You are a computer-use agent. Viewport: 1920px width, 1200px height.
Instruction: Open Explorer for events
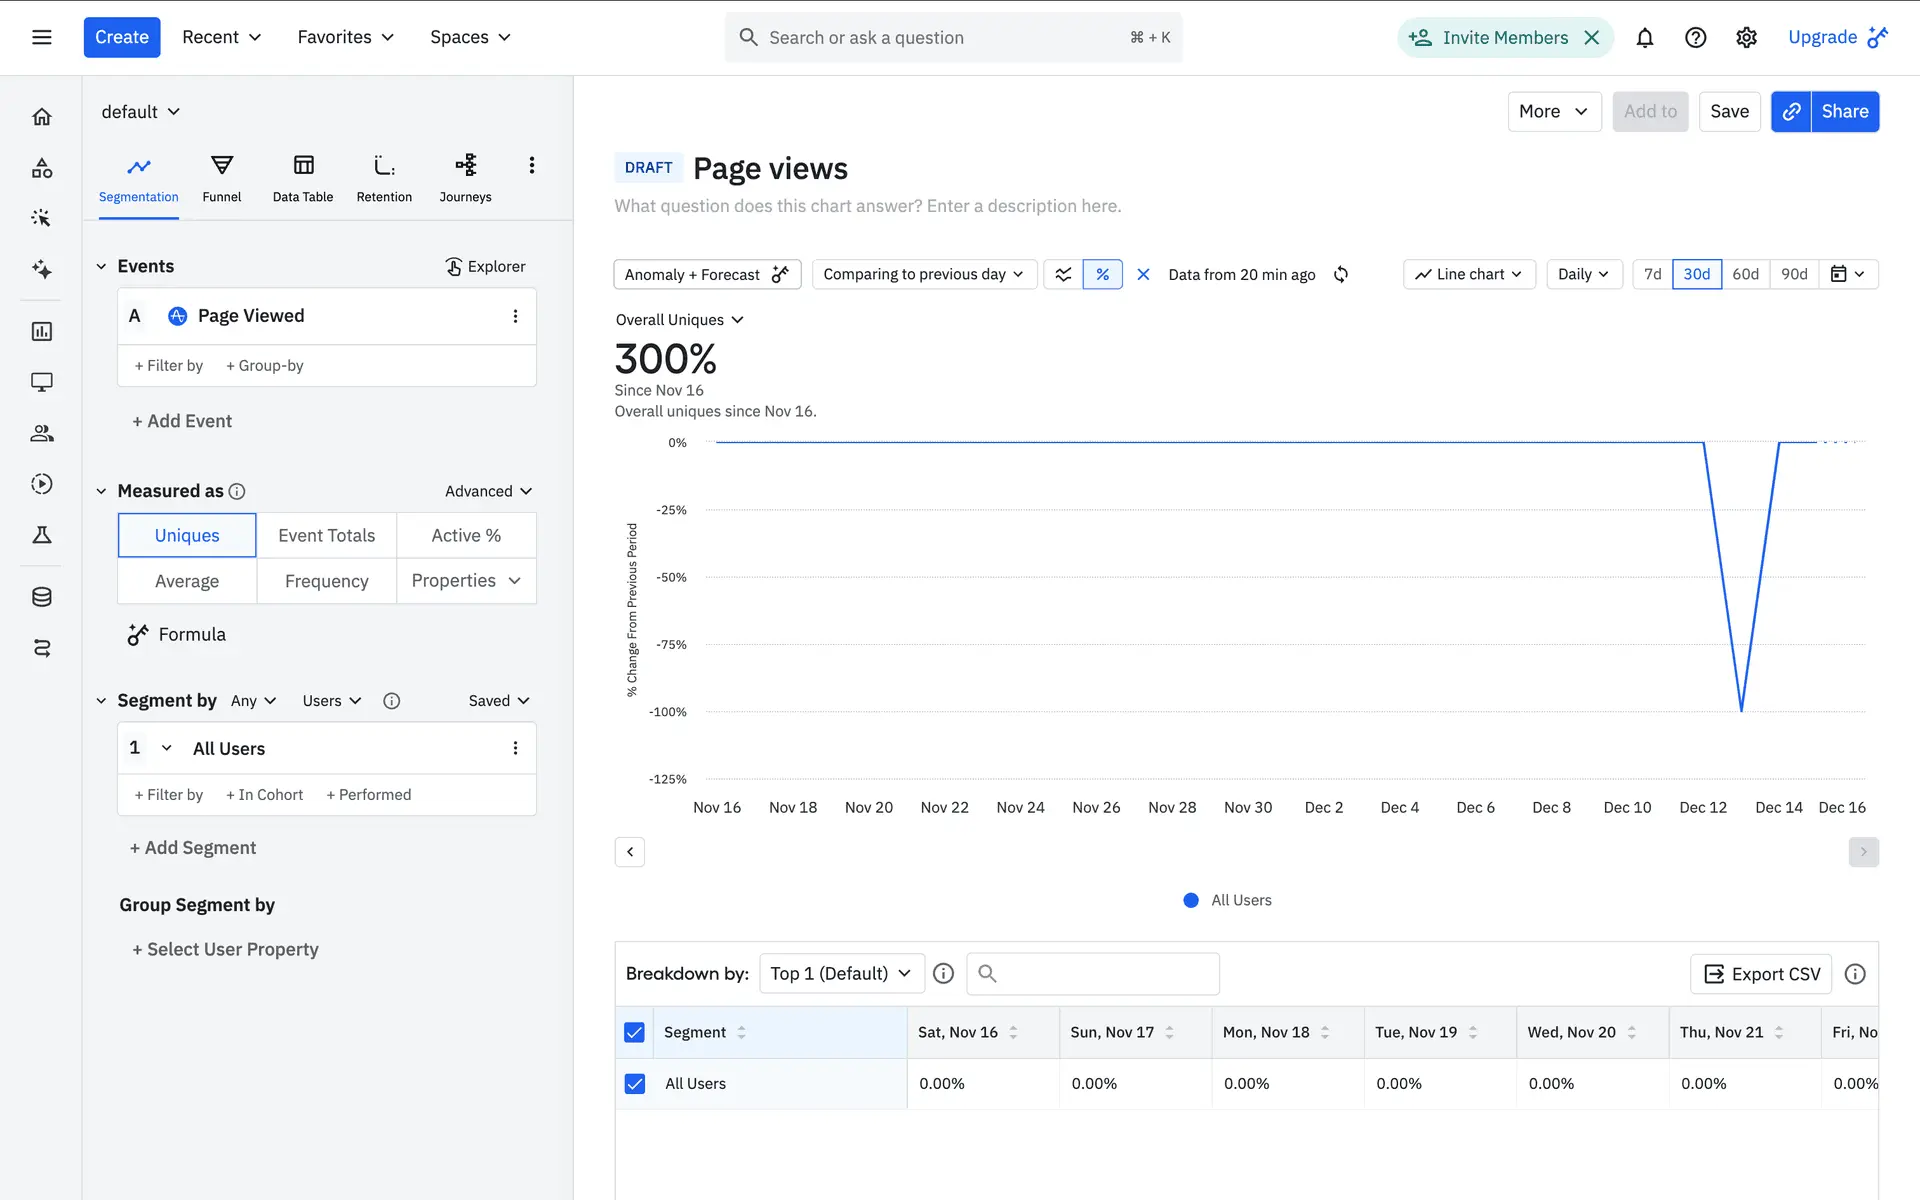click(485, 266)
